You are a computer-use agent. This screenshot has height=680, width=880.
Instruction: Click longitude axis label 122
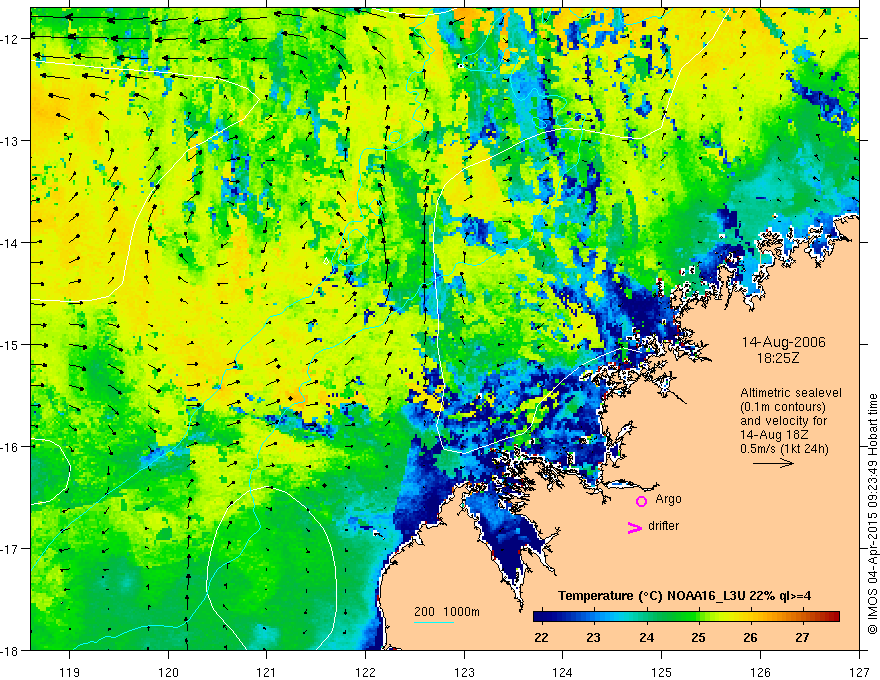(x=365, y=672)
